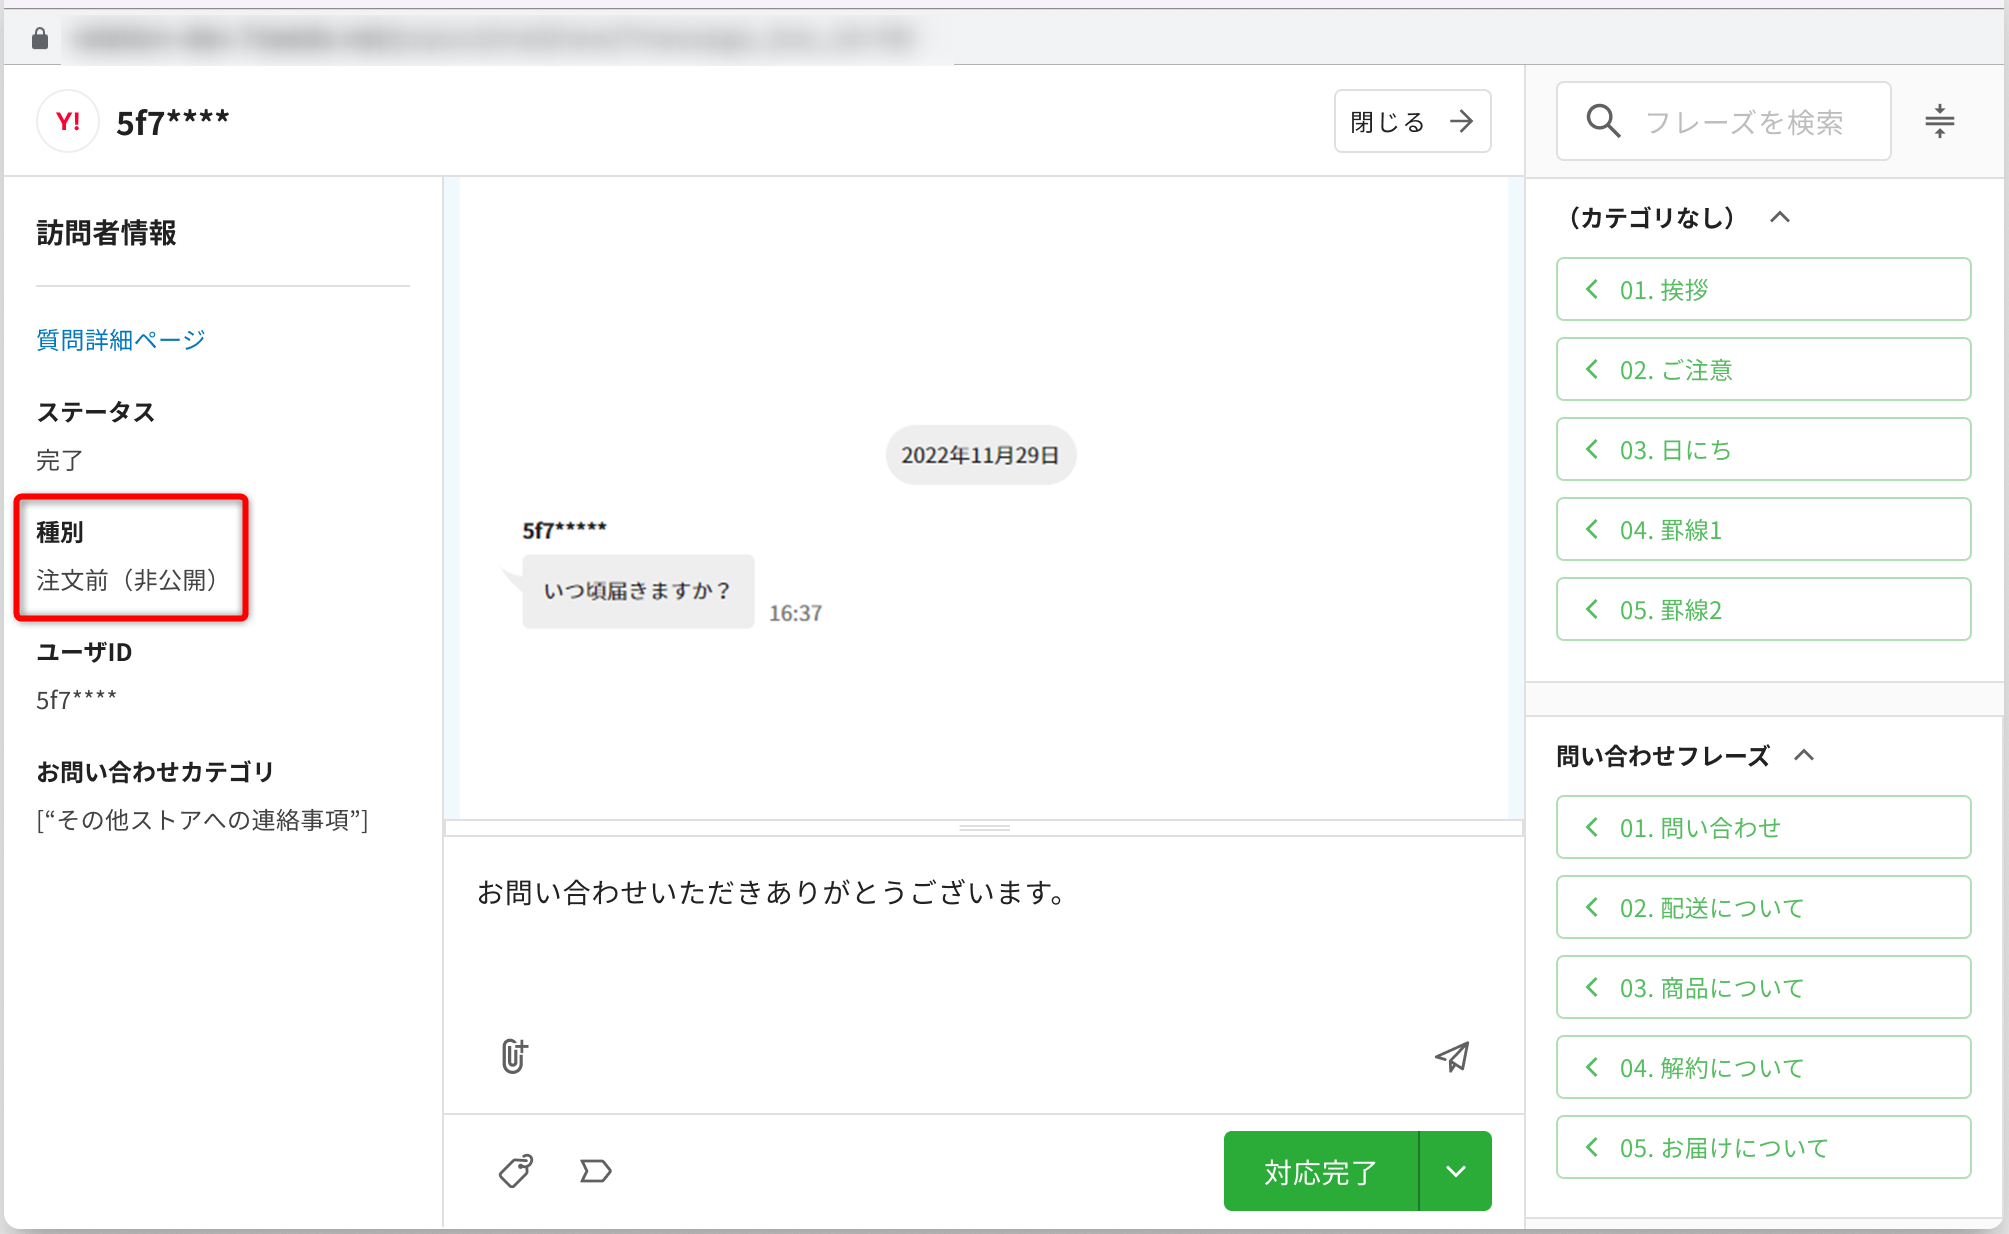The height and width of the screenshot is (1234, 2009).
Task: Click the Yahoo Y! avatar icon
Action: click(x=68, y=121)
